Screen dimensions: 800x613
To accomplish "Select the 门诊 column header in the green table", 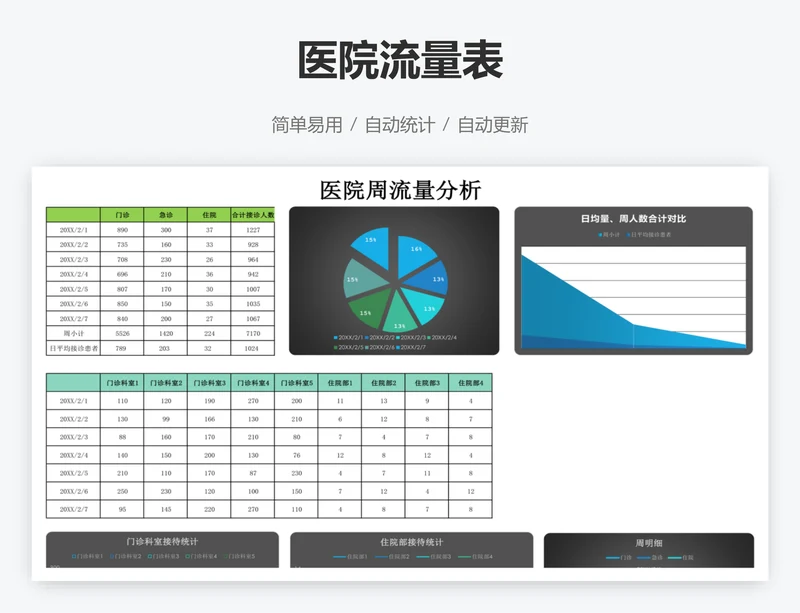I will 122,215.
